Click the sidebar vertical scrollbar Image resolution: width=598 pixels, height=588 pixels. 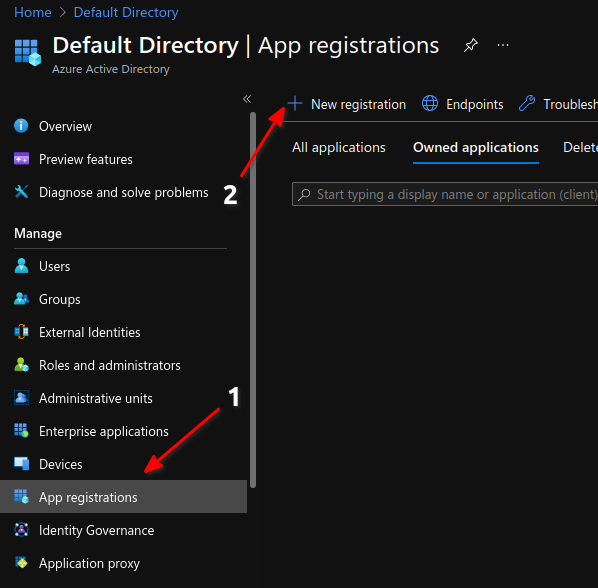(253, 300)
